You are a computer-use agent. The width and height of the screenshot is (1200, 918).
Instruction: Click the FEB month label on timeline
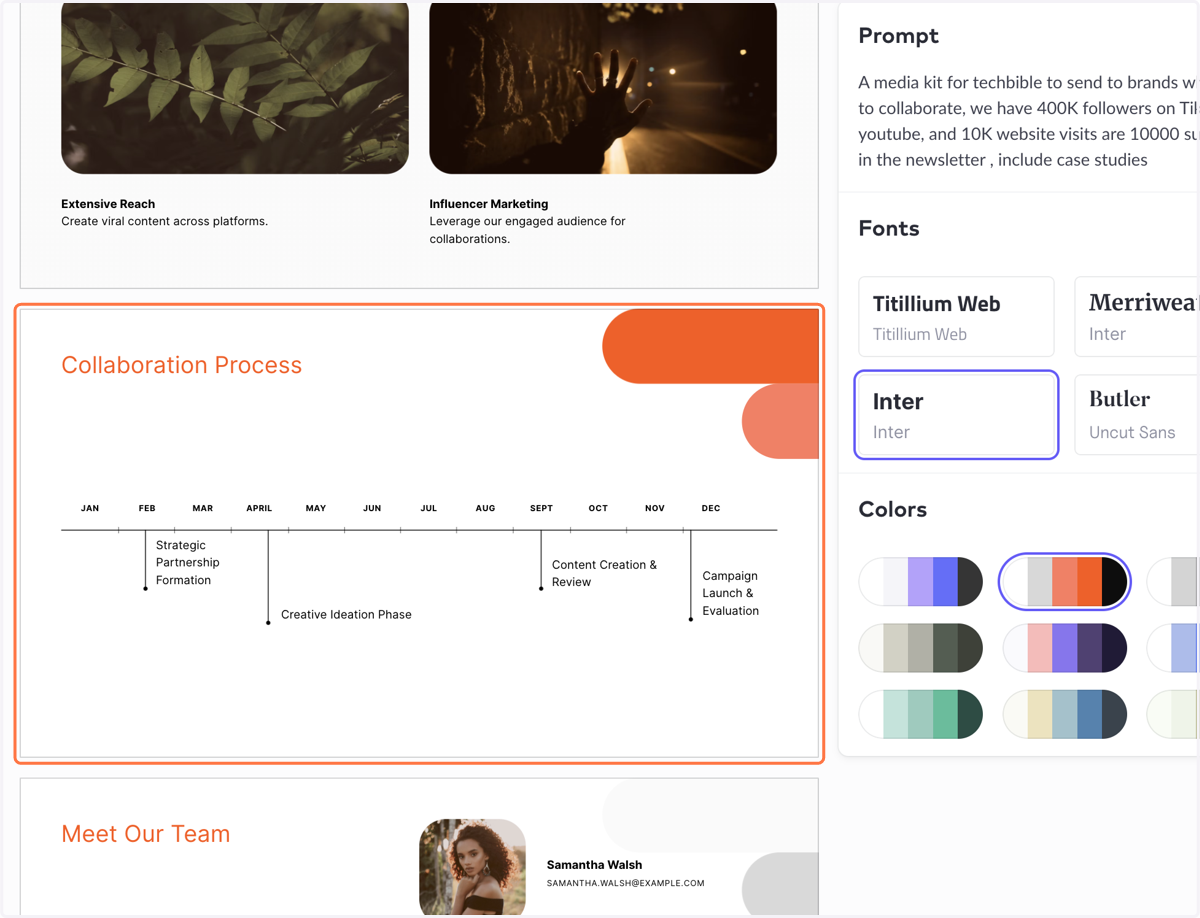pyautogui.click(x=147, y=508)
